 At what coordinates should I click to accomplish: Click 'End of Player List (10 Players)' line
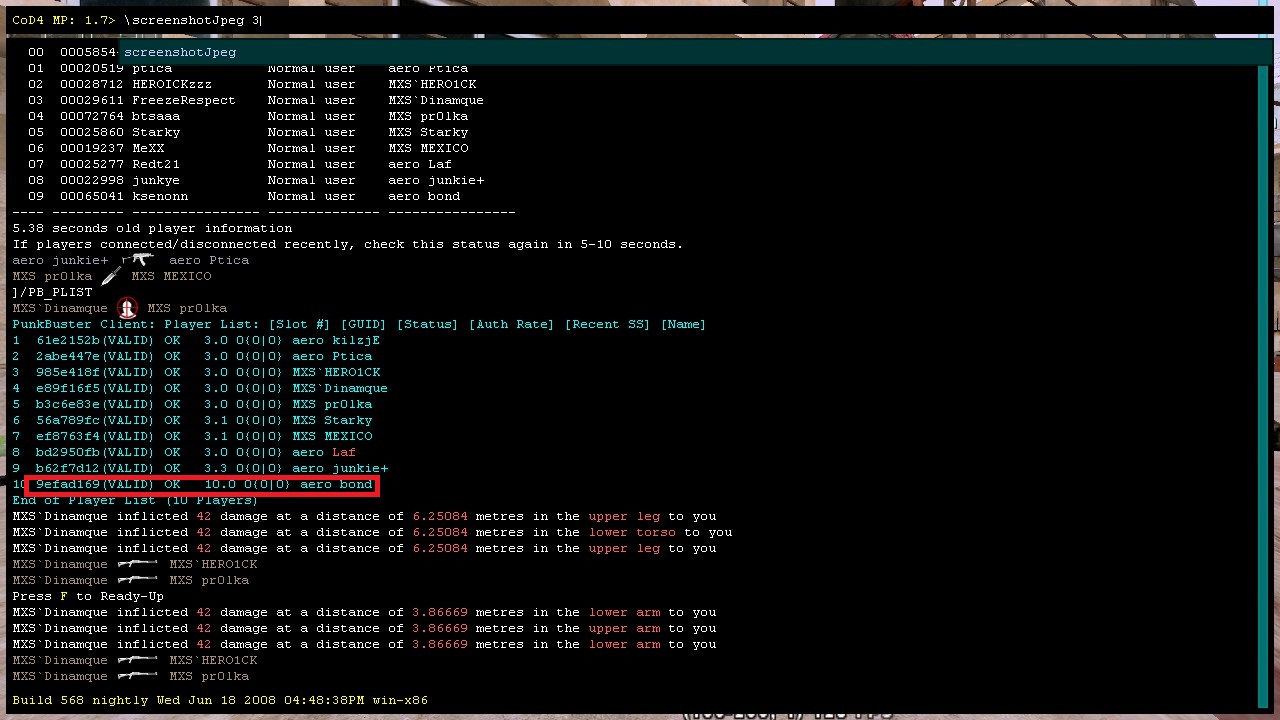click(x=135, y=500)
